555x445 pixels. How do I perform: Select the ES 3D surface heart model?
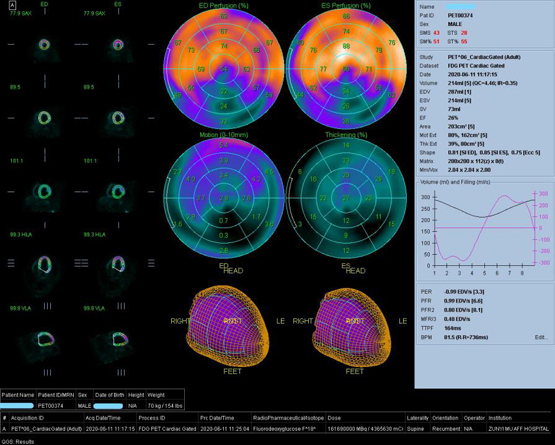point(351,321)
